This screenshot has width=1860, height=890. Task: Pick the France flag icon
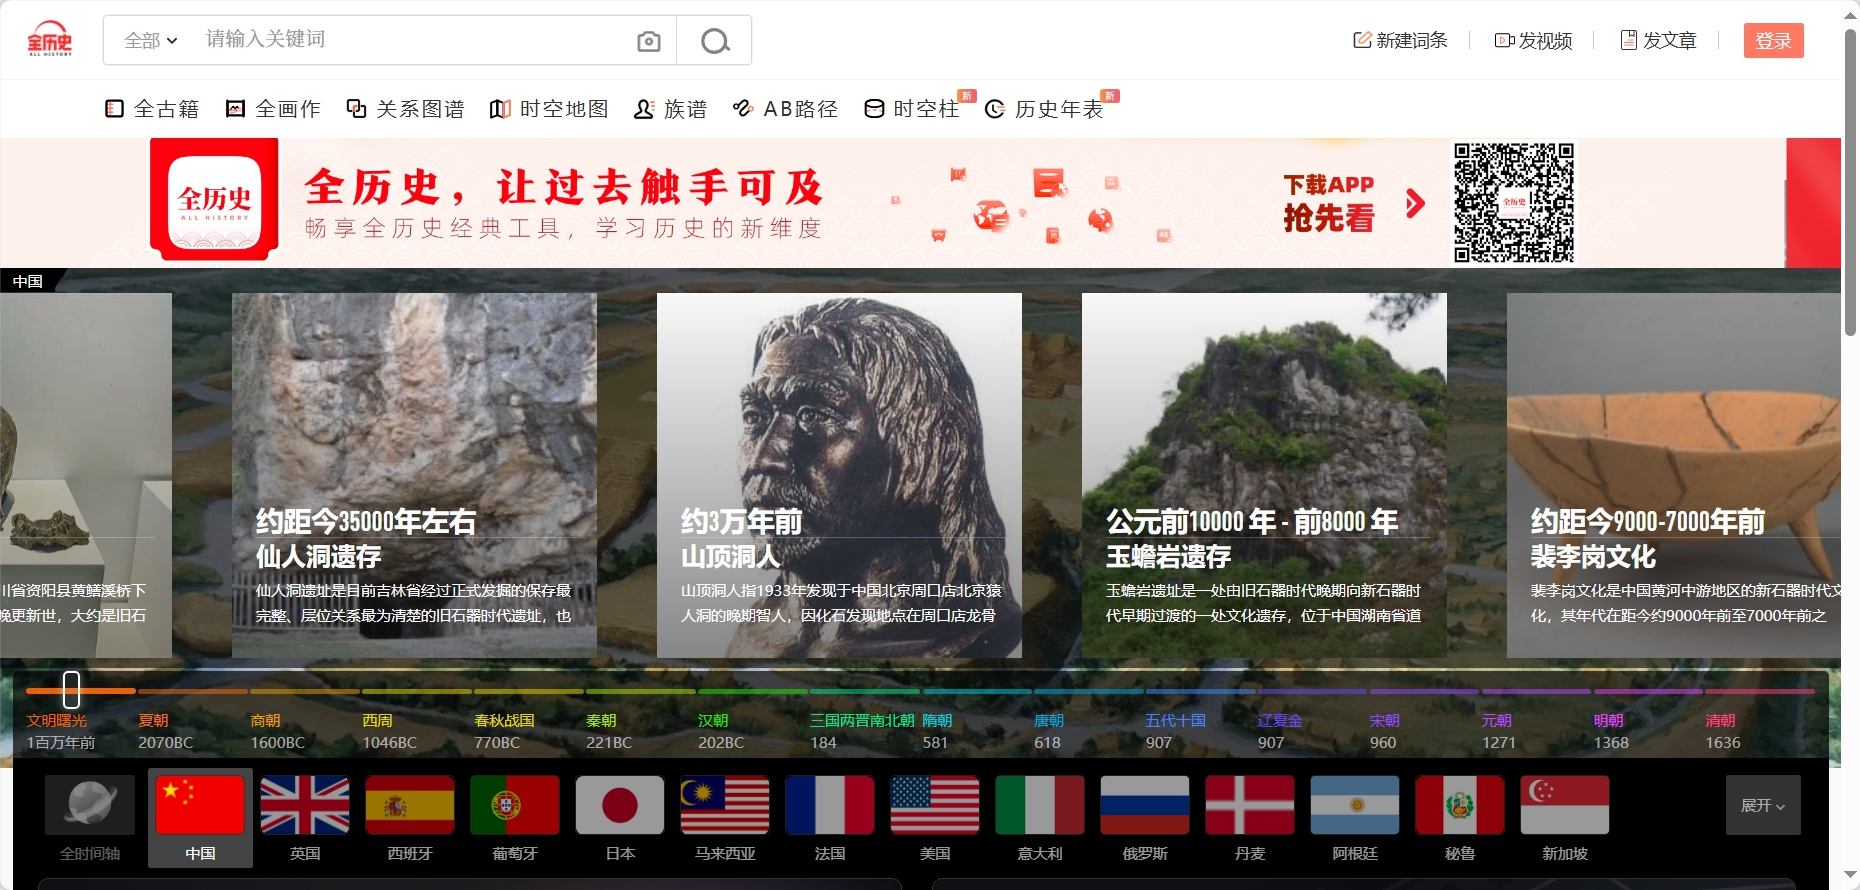click(830, 805)
